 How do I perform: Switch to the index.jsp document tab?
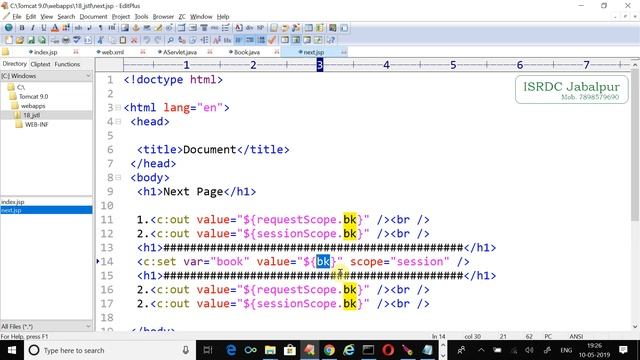pos(45,52)
